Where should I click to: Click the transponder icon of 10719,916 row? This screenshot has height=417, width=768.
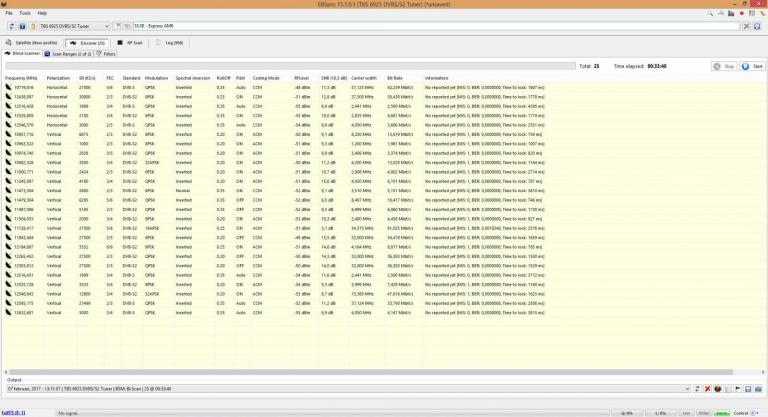click(x=8, y=87)
